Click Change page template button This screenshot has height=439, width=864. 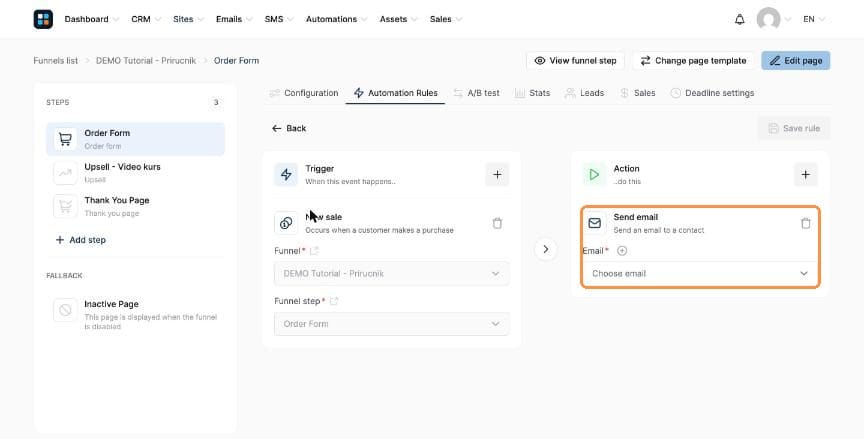[x=693, y=61]
